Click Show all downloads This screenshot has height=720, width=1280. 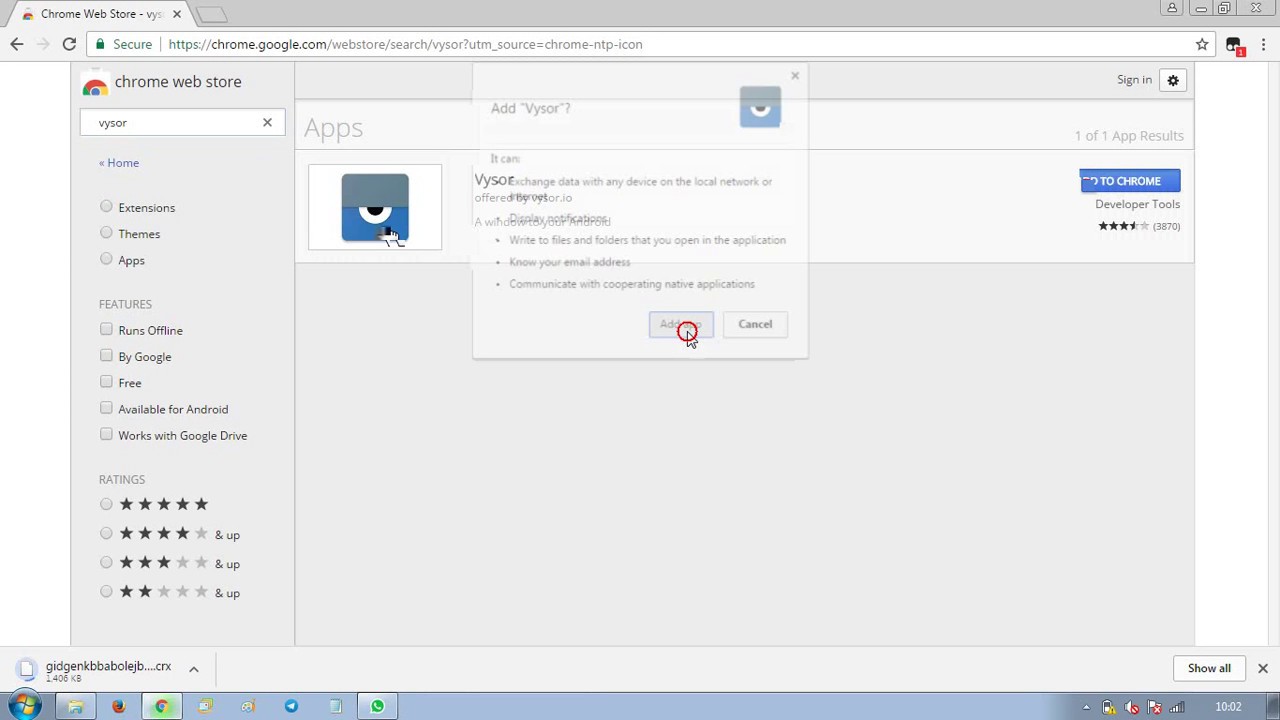(x=1209, y=668)
